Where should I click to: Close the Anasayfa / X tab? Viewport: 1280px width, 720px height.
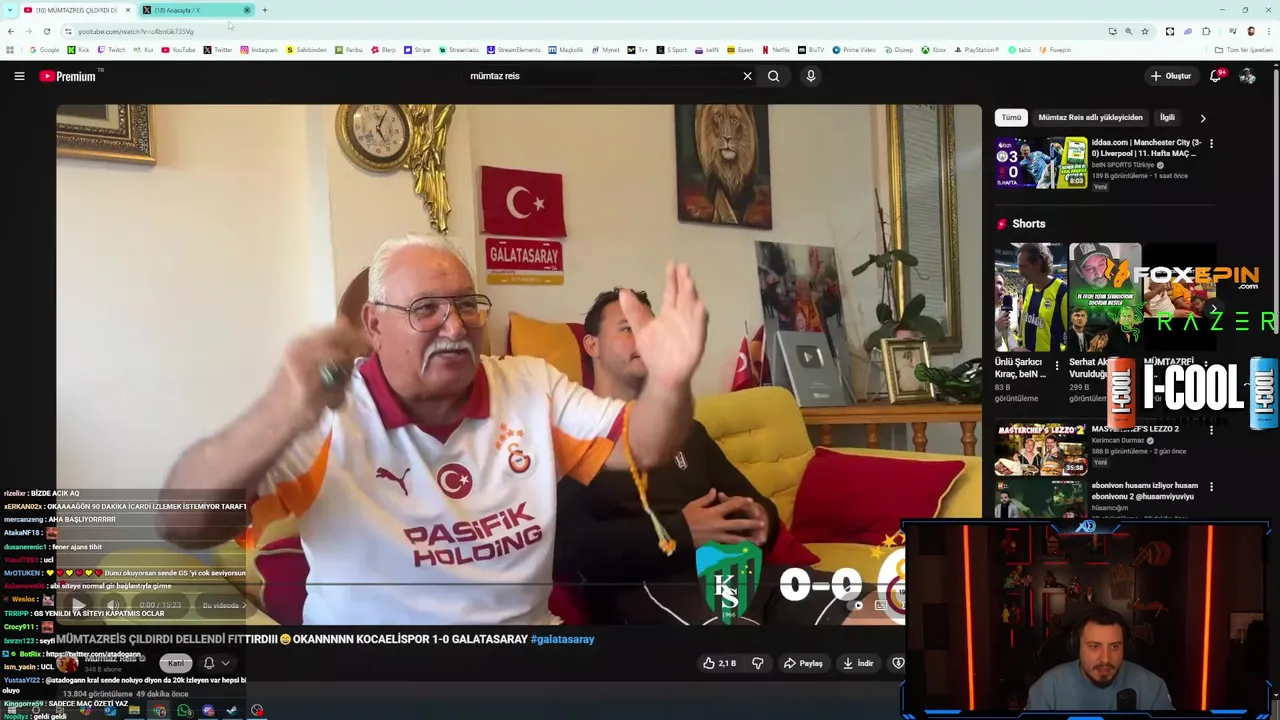point(247,10)
